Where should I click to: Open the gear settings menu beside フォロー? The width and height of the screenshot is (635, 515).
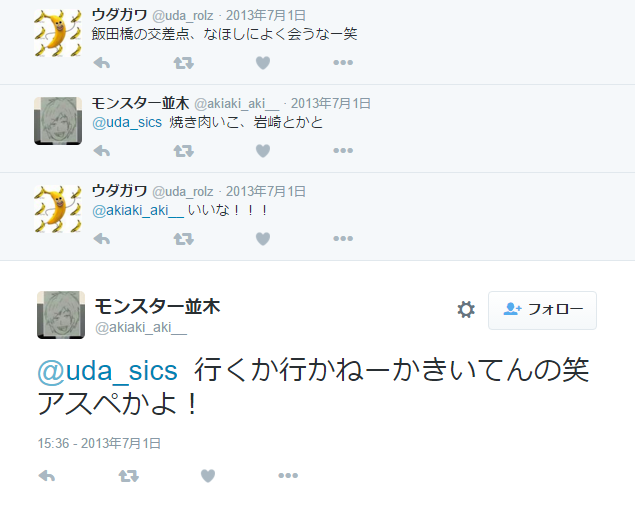(466, 310)
